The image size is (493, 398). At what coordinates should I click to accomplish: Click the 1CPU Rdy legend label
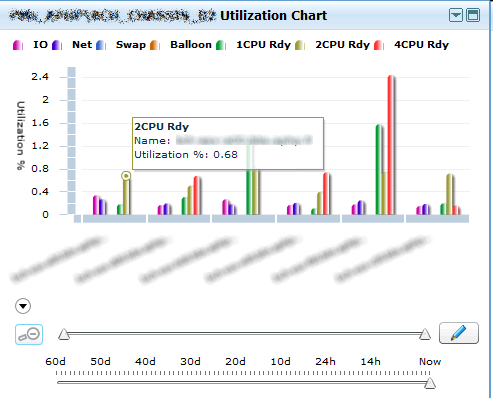point(263,45)
